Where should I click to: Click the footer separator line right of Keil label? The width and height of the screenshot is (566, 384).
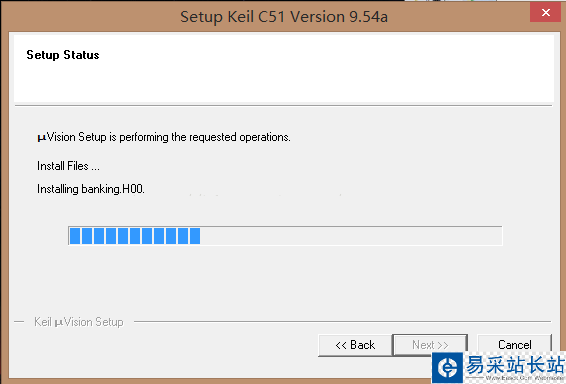point(342,321)
